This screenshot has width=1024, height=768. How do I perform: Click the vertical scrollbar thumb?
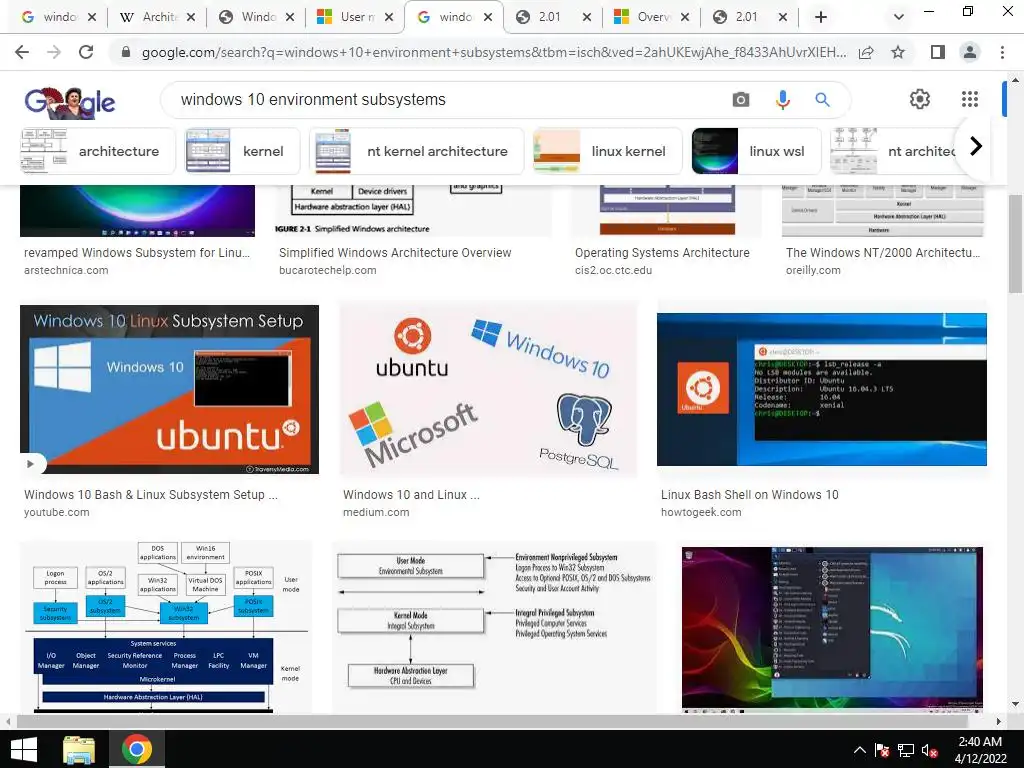click(x=1015, y=243)
